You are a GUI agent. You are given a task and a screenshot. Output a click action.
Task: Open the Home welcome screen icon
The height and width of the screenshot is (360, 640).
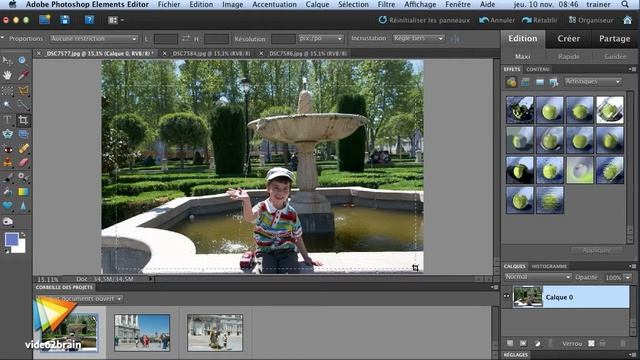627,20
